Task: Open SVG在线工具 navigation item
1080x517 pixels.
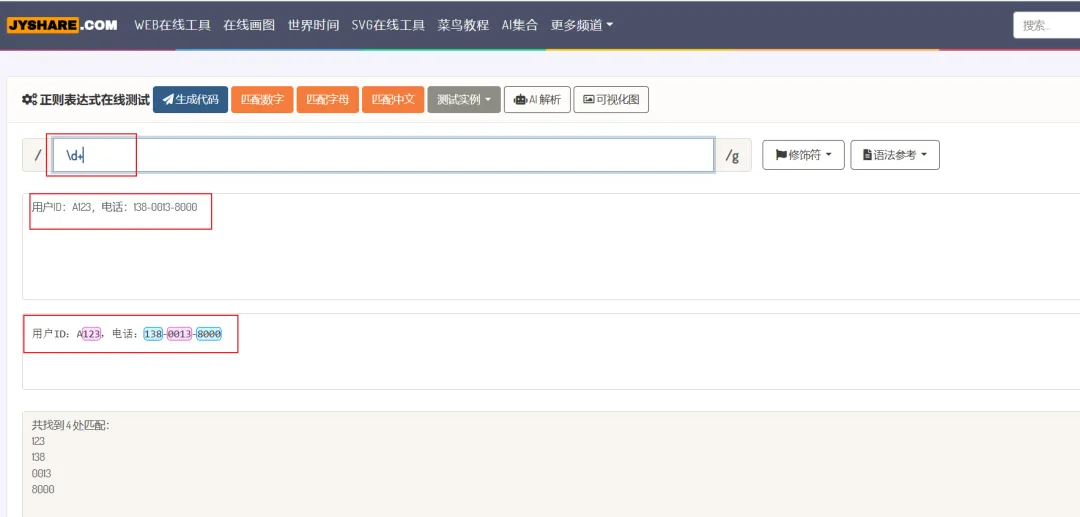Action: pyautogui.click(x=388, y=25)
